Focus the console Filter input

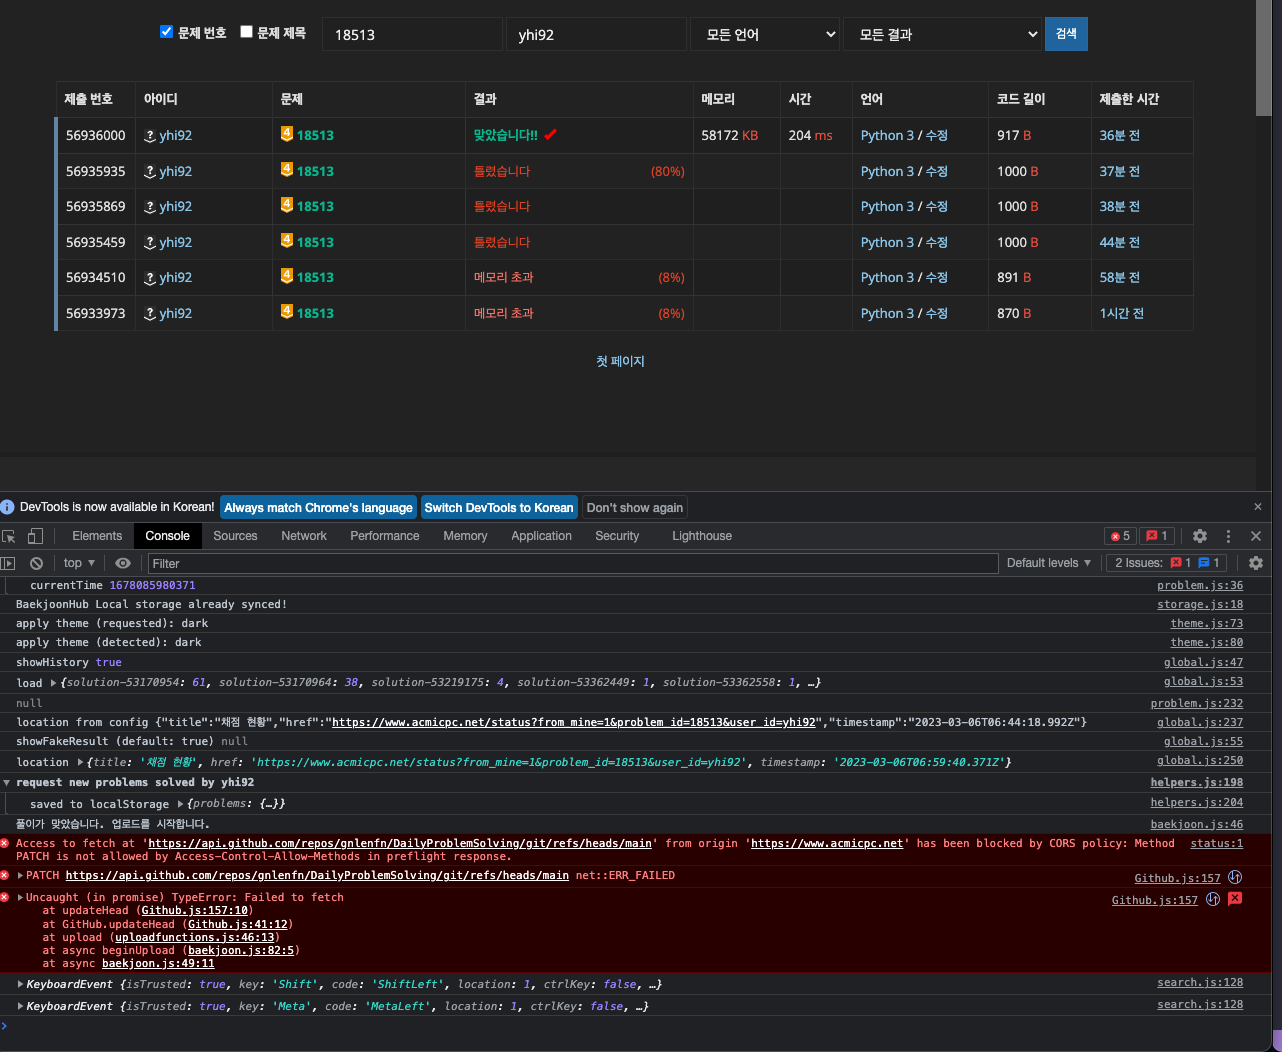[x=573, y=564]
